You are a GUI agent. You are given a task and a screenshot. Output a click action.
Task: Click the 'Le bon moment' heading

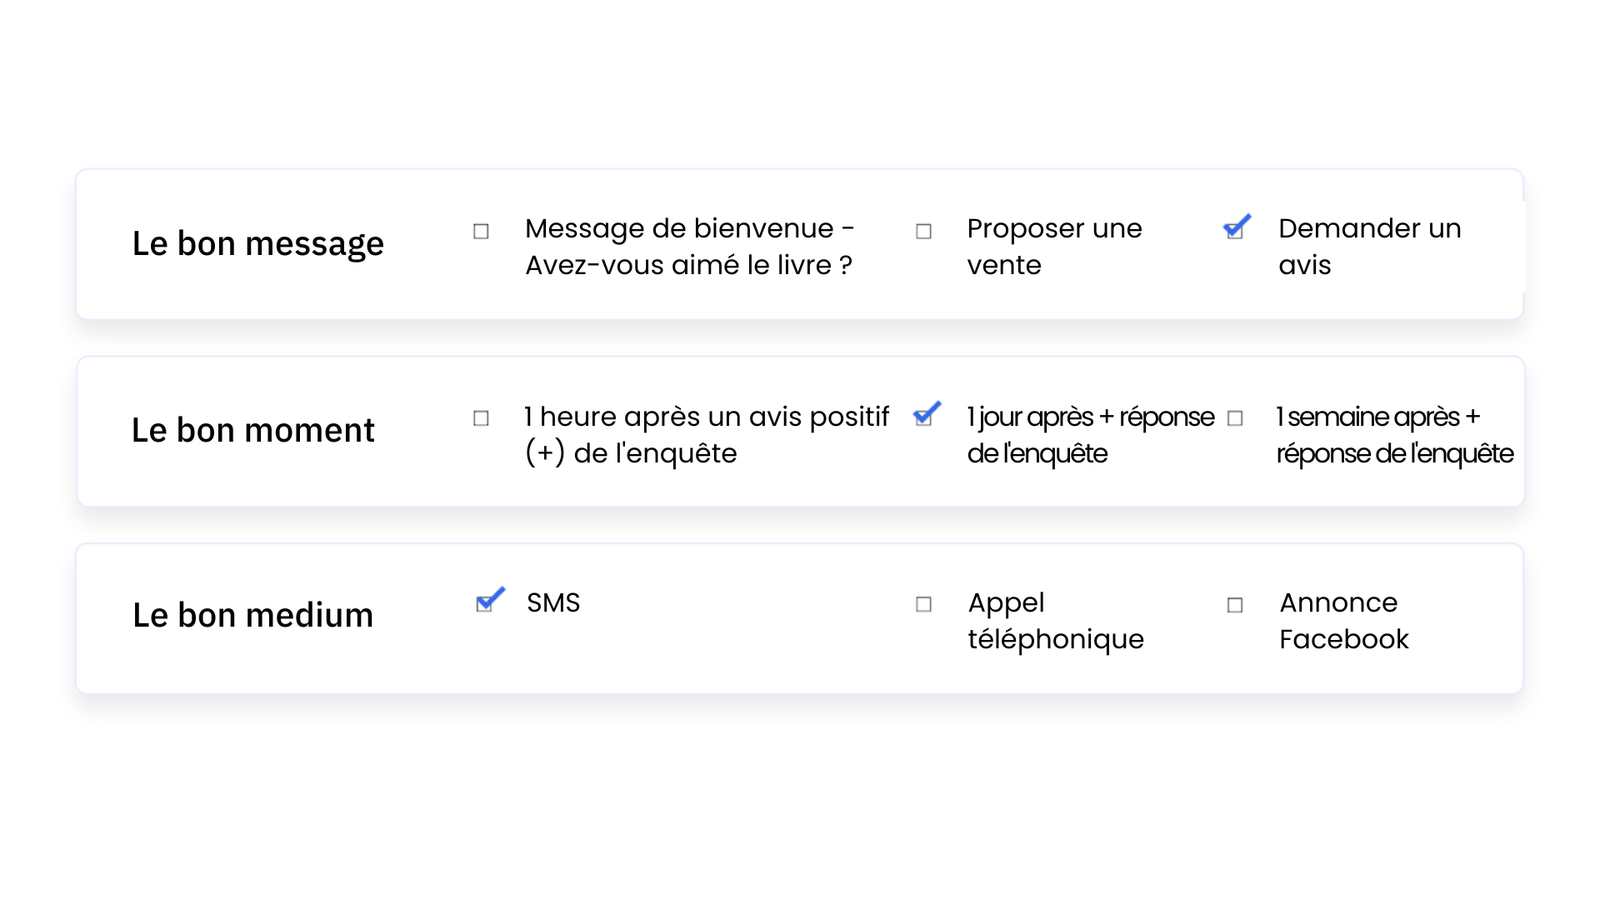[253, 431]
